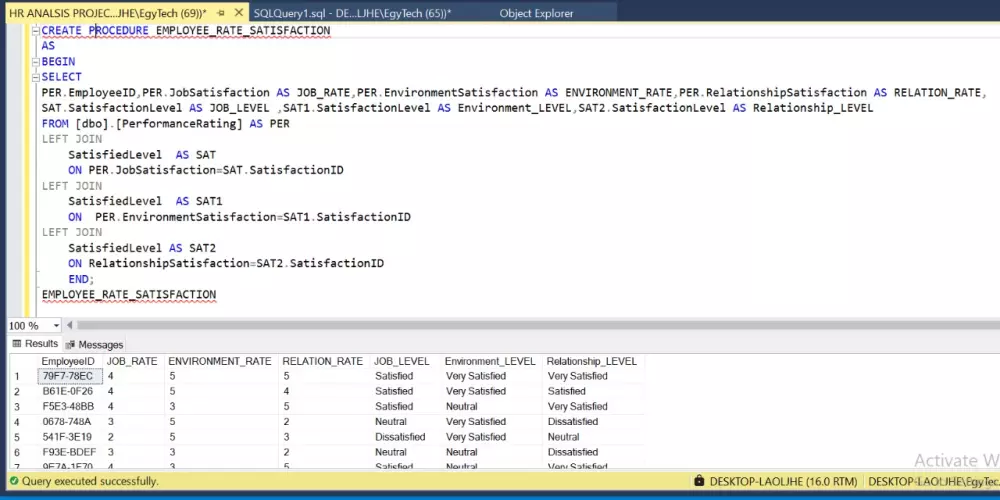
Task: Open the Object Explorer tab
Action: [536, 13]
